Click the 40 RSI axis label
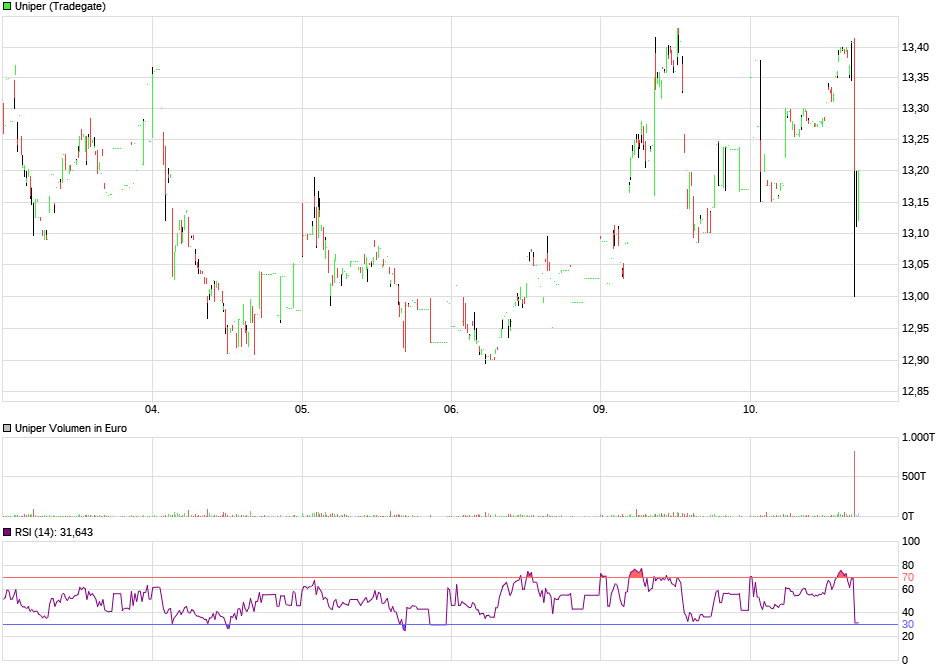The height and width of the screenshot is (670, 940). 908,612
